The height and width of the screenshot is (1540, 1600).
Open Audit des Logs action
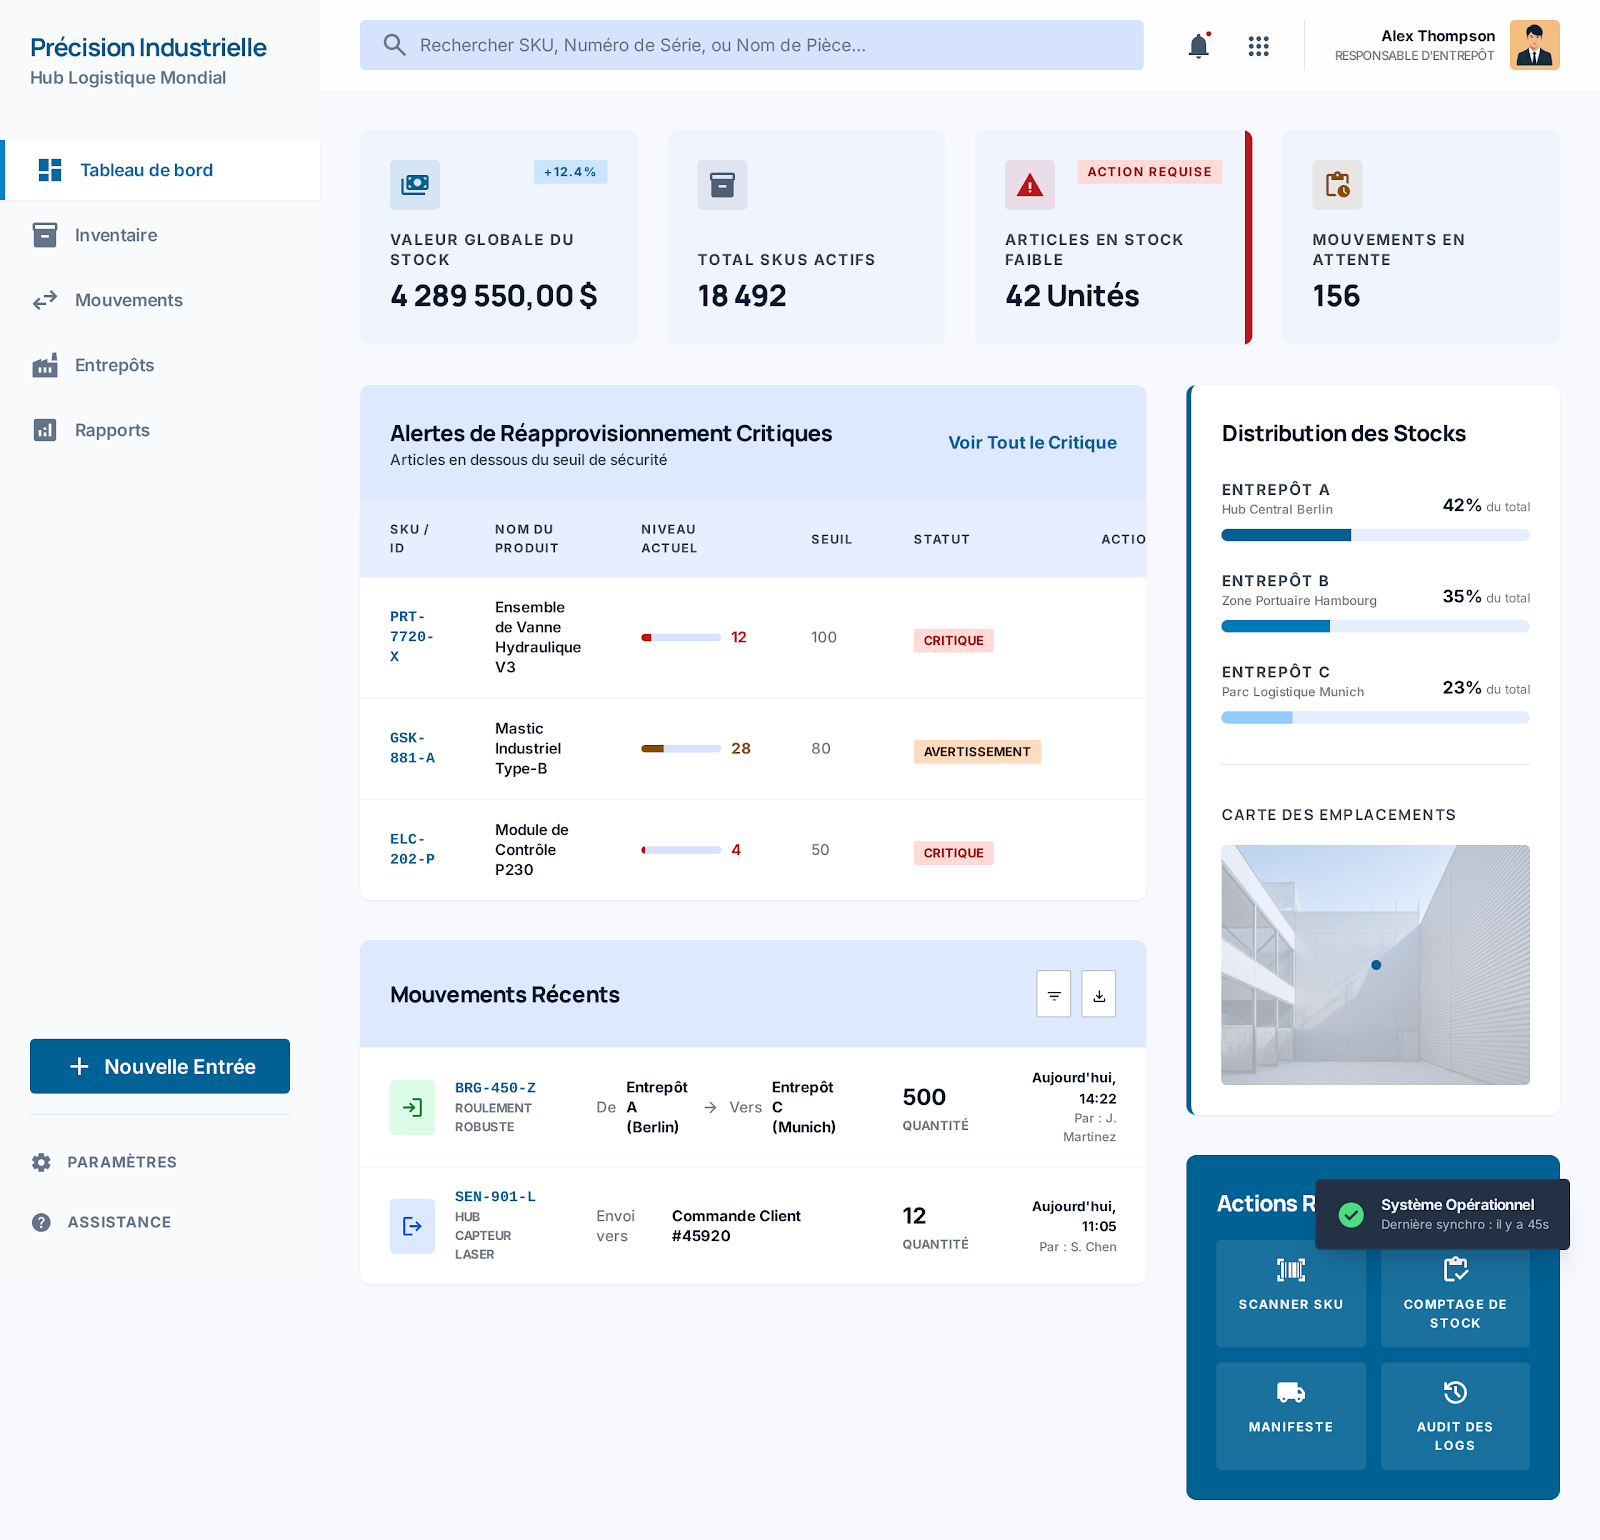point(1454,1415)
